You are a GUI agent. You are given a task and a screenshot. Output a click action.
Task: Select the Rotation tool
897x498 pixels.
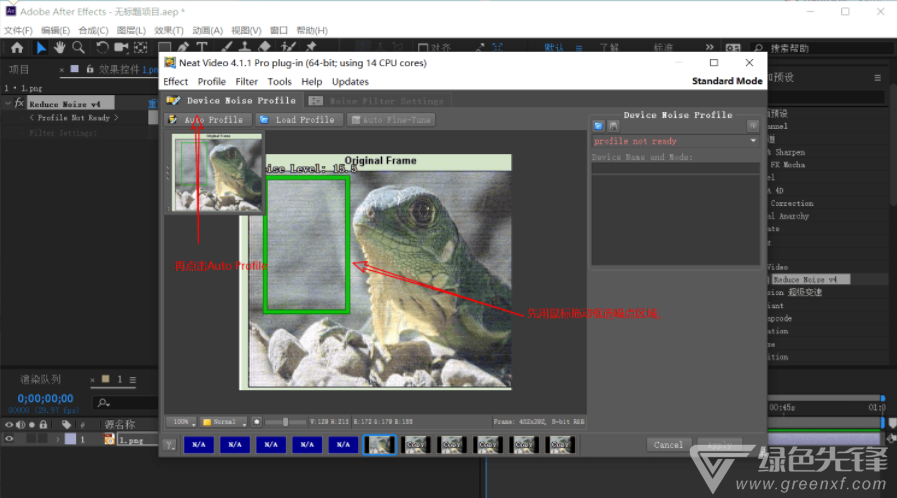pyautogui.click(x=102, y=47)
